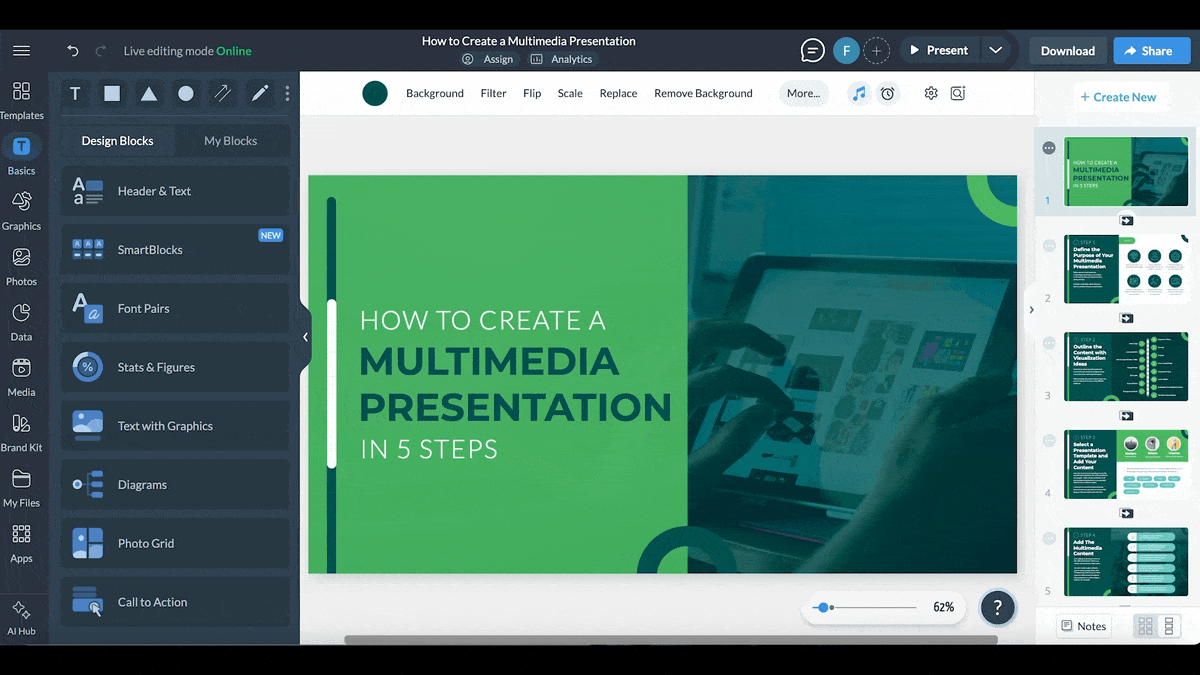Open the help question mark button
Viewport: 1200px width, 675px height.
[997, 607]
